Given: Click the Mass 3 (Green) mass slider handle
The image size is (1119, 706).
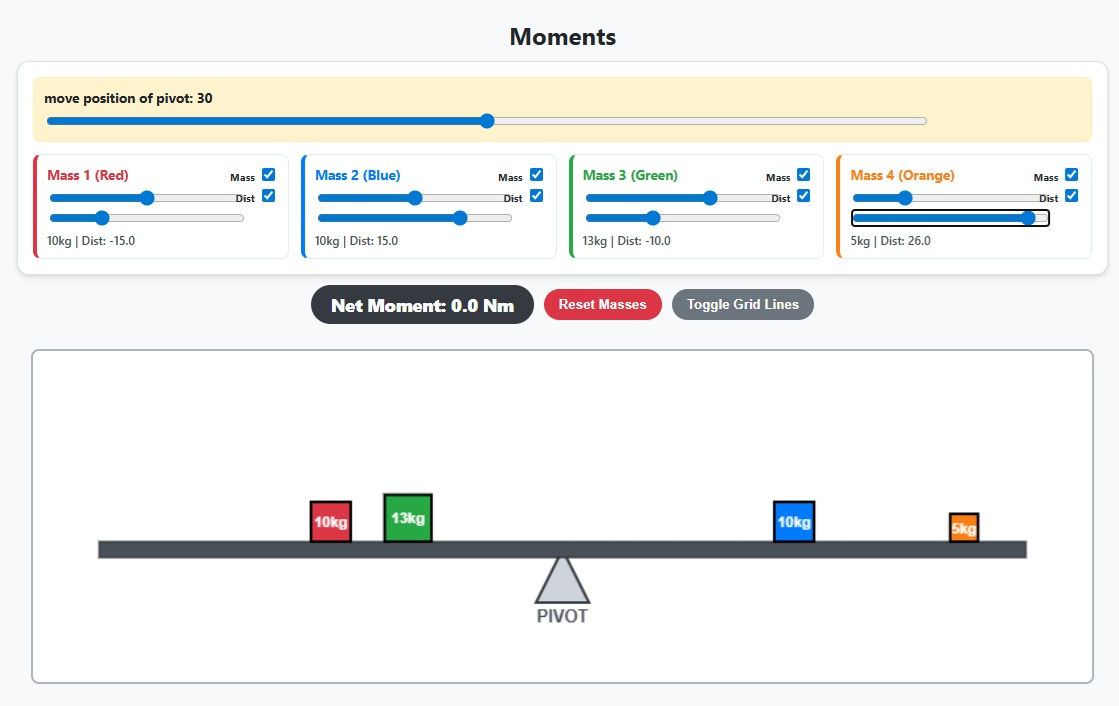Looking at the screenshot, I should pos(710,198).
